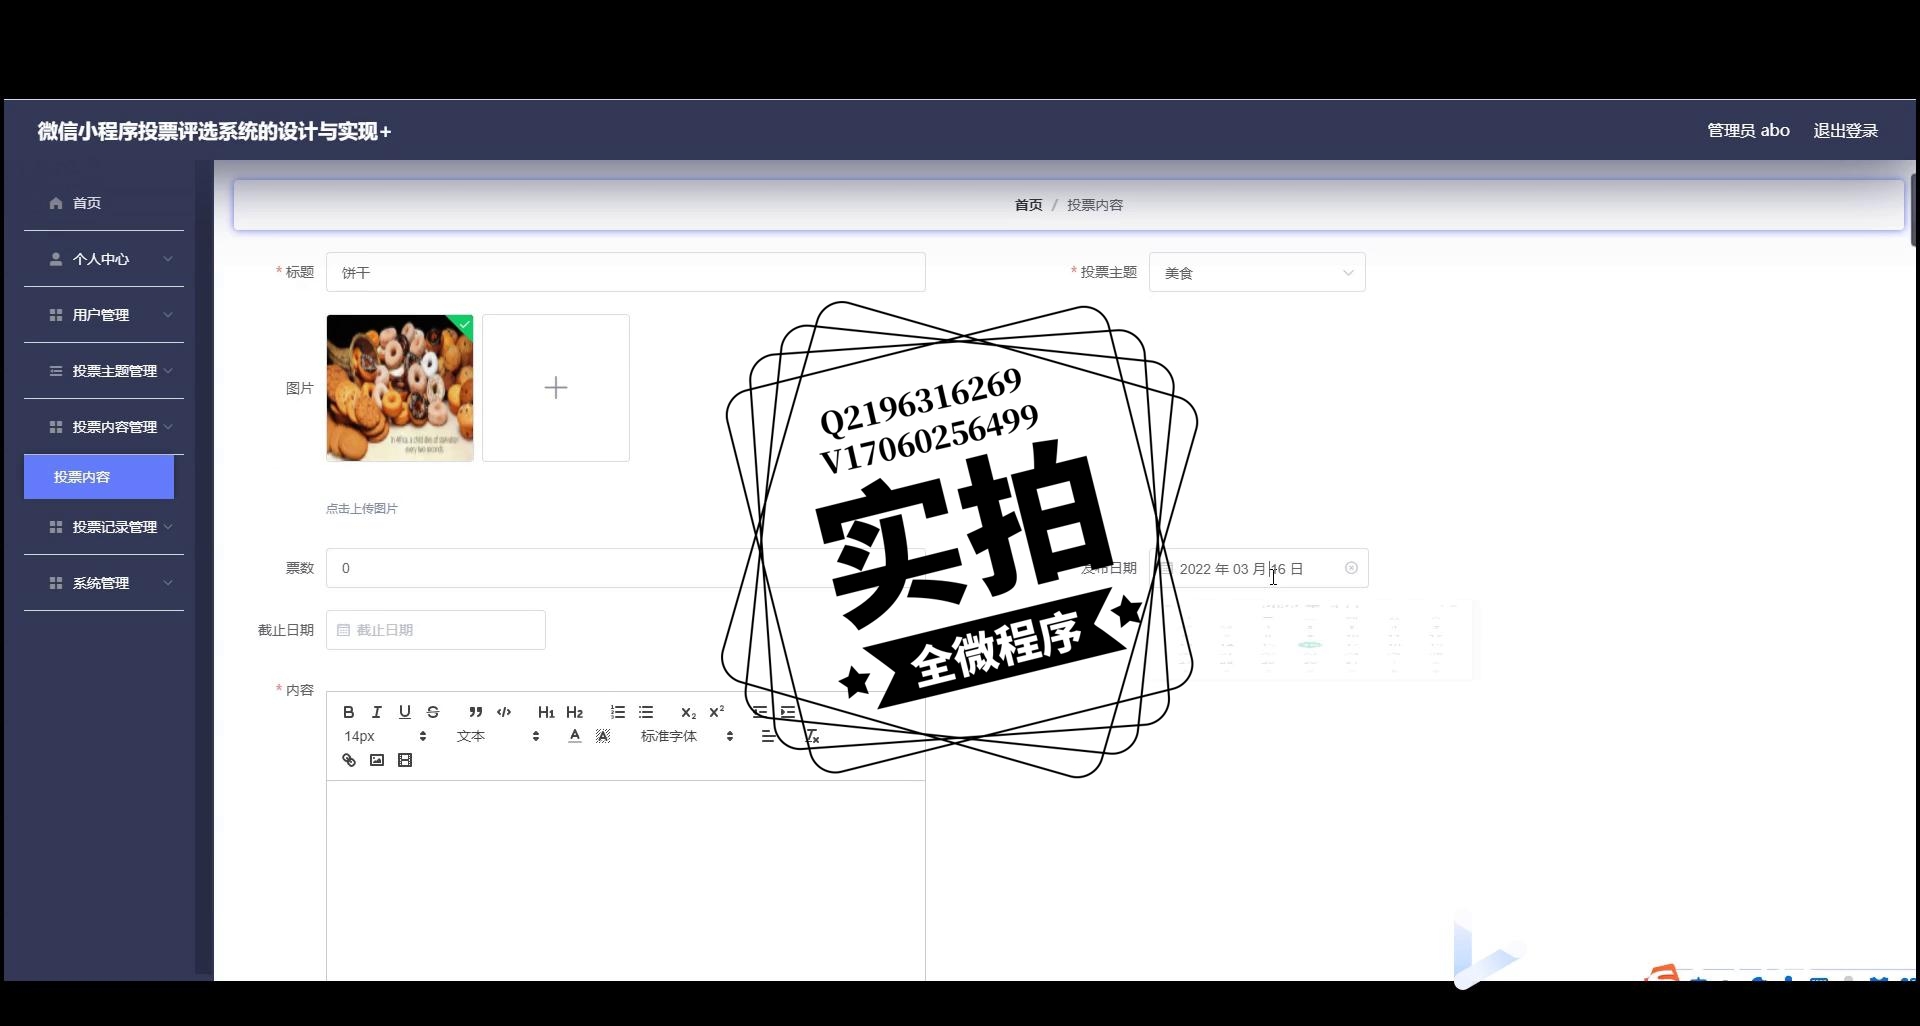Image resolution: width=1920 pixels, height=1026 pixels.
Task: Go to 首页 in the sidebar
Action: 104,203
